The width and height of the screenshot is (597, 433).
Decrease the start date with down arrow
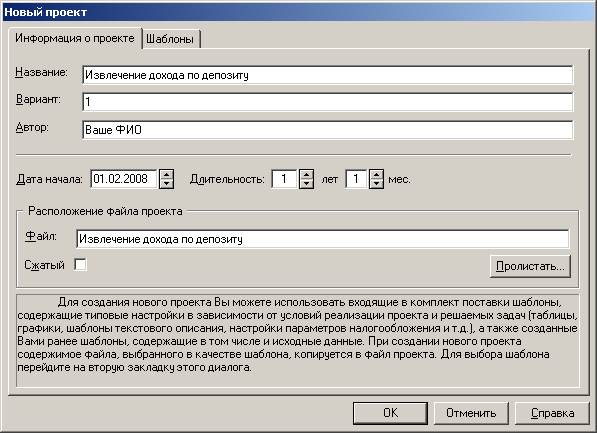click(x=167, y=184)
